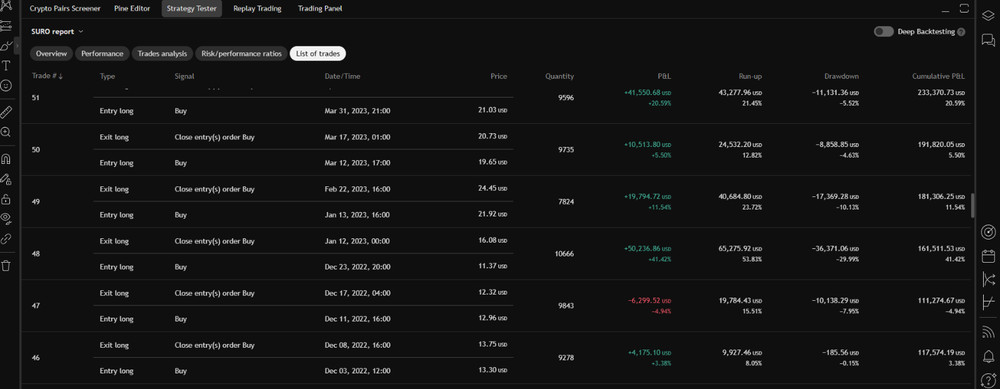Select the Strategy Tester tab
The image size is (1000, 389).
click(192, 9)
